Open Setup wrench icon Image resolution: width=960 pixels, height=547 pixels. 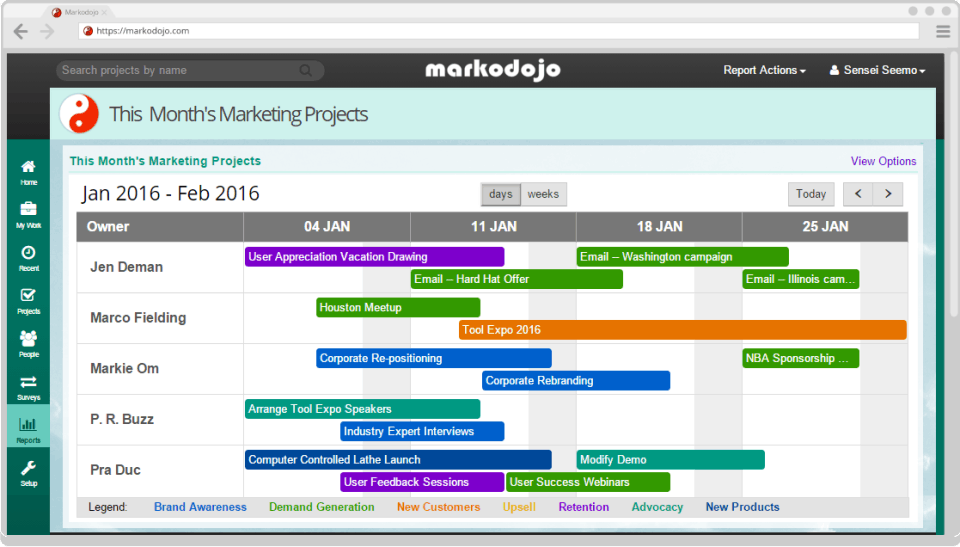pyautogui.click(x=28, y=468)
